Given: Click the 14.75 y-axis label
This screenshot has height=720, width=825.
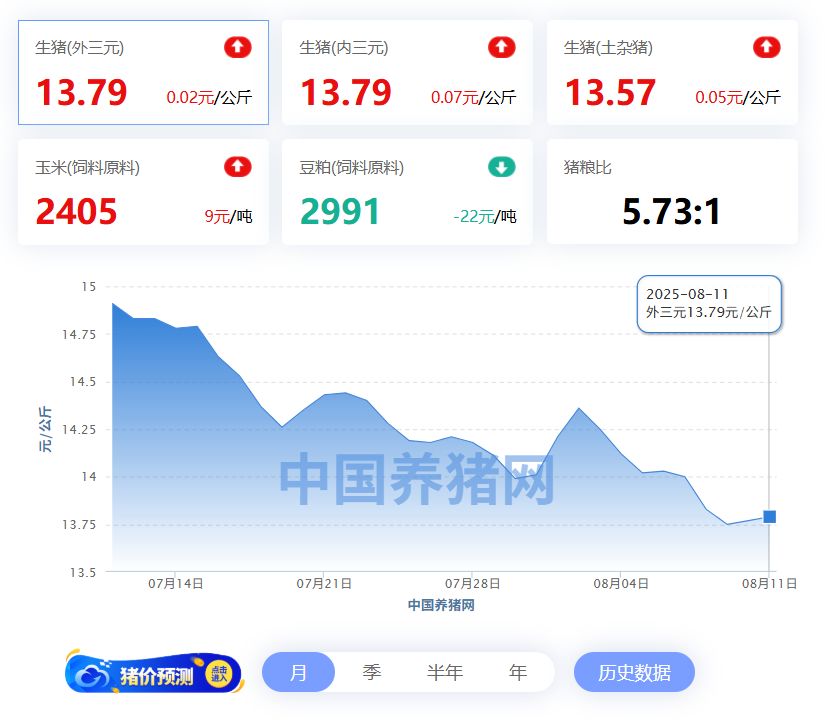Looking at the screenshot, I should click(79, 335).
